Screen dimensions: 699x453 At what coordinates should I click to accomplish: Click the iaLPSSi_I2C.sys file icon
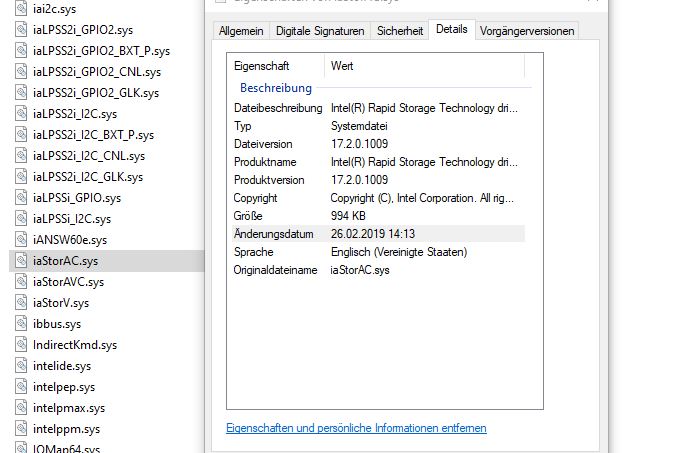21,218
